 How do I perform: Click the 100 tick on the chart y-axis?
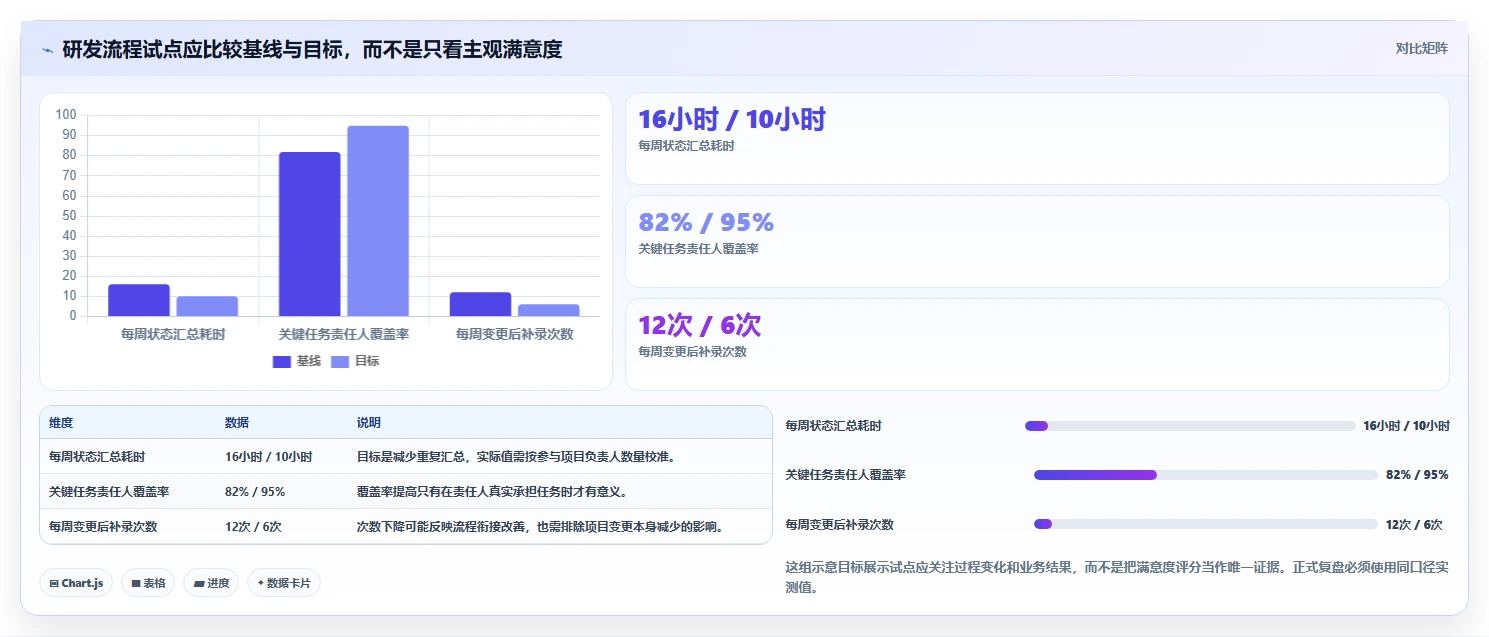[66, 115]
